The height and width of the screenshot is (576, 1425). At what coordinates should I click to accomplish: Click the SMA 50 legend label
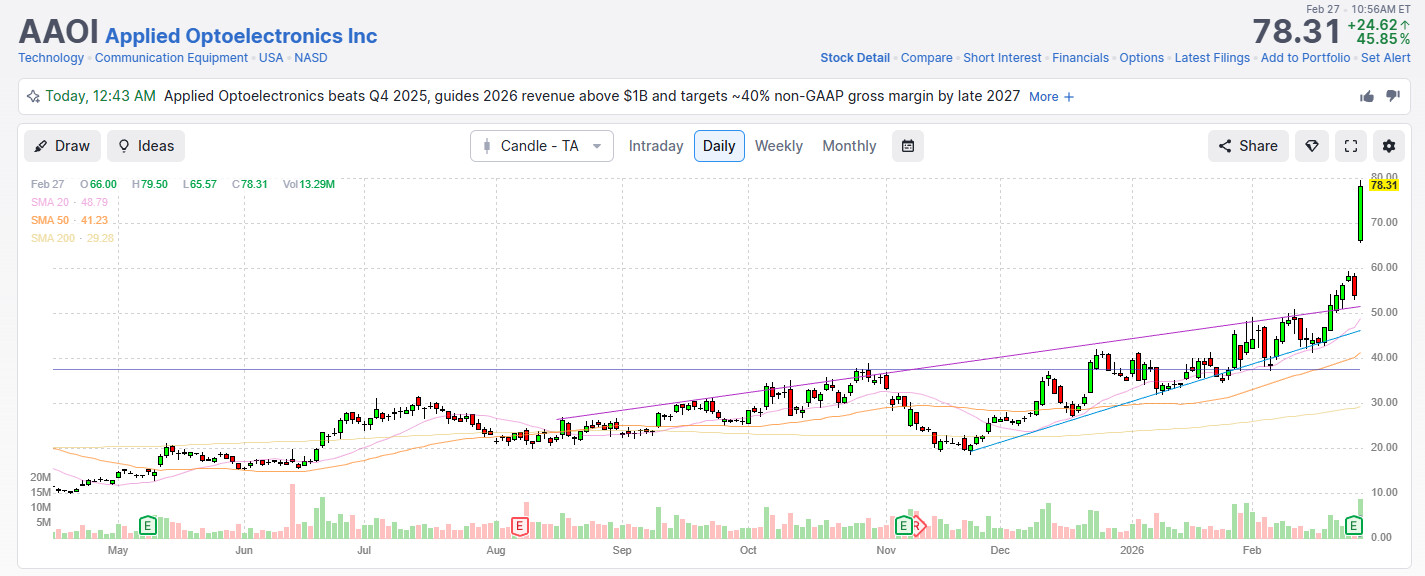click(x=69, y=220)
